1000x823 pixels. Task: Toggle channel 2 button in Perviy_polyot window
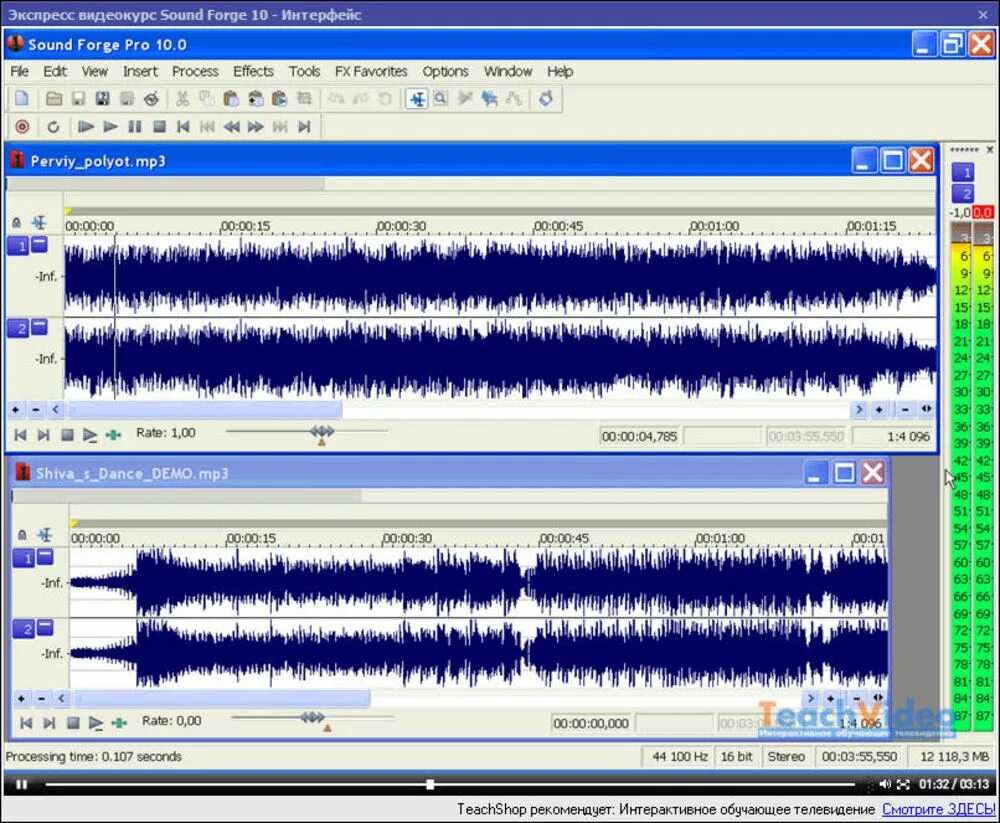(x=18, y=329)
